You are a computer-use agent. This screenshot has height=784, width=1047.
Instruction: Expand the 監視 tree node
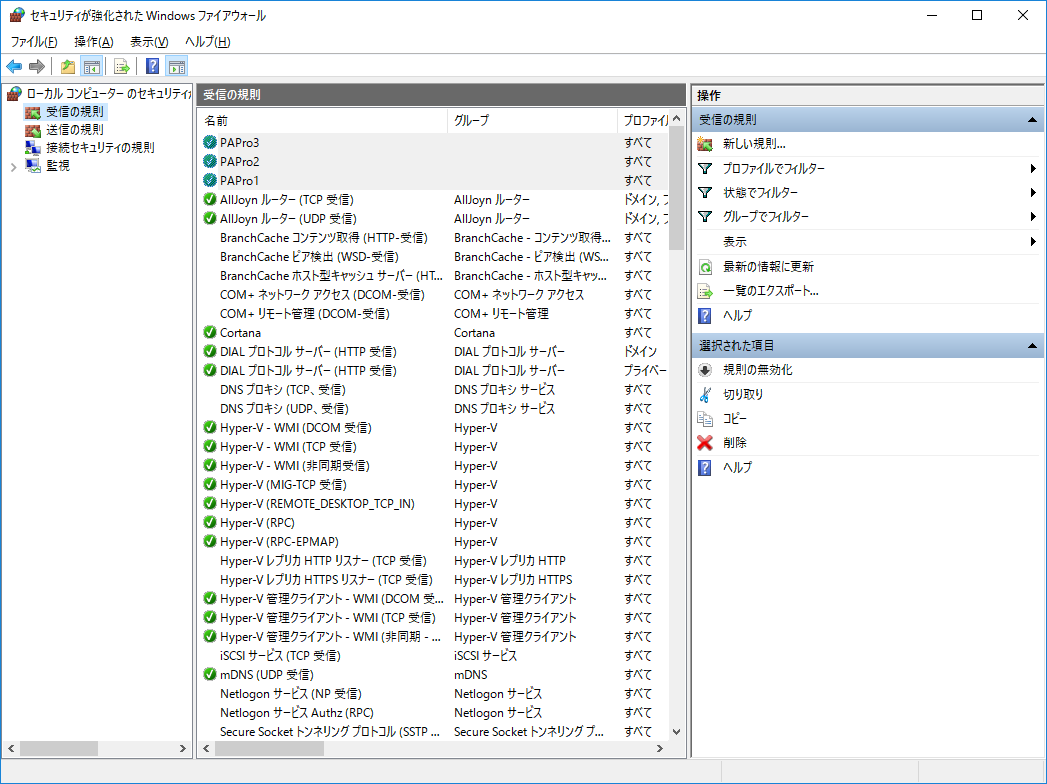[x=13, y=166]
